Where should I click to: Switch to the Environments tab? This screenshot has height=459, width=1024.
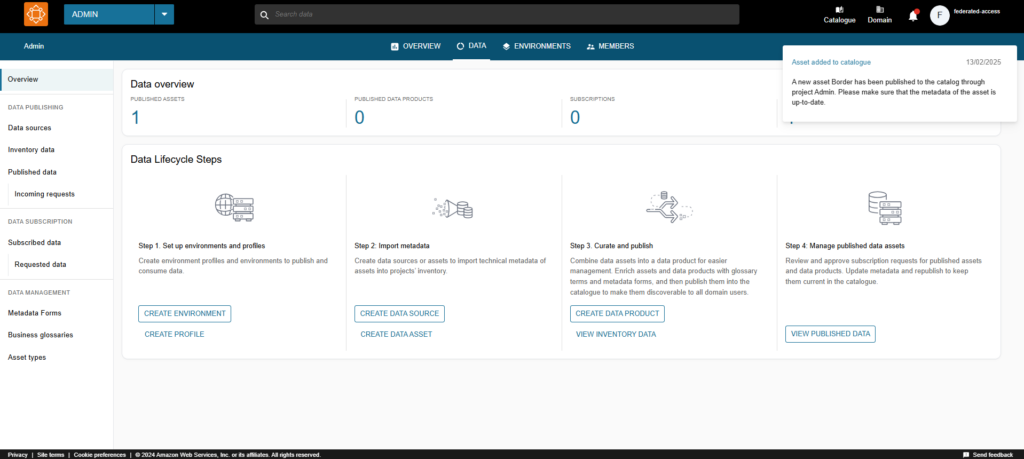point(536,46)
